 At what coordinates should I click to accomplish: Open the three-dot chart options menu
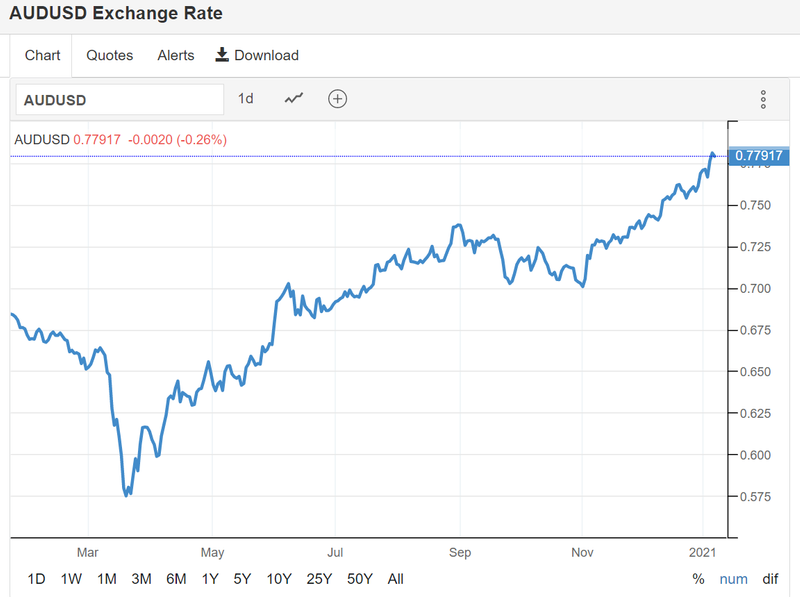click(763, 99)
